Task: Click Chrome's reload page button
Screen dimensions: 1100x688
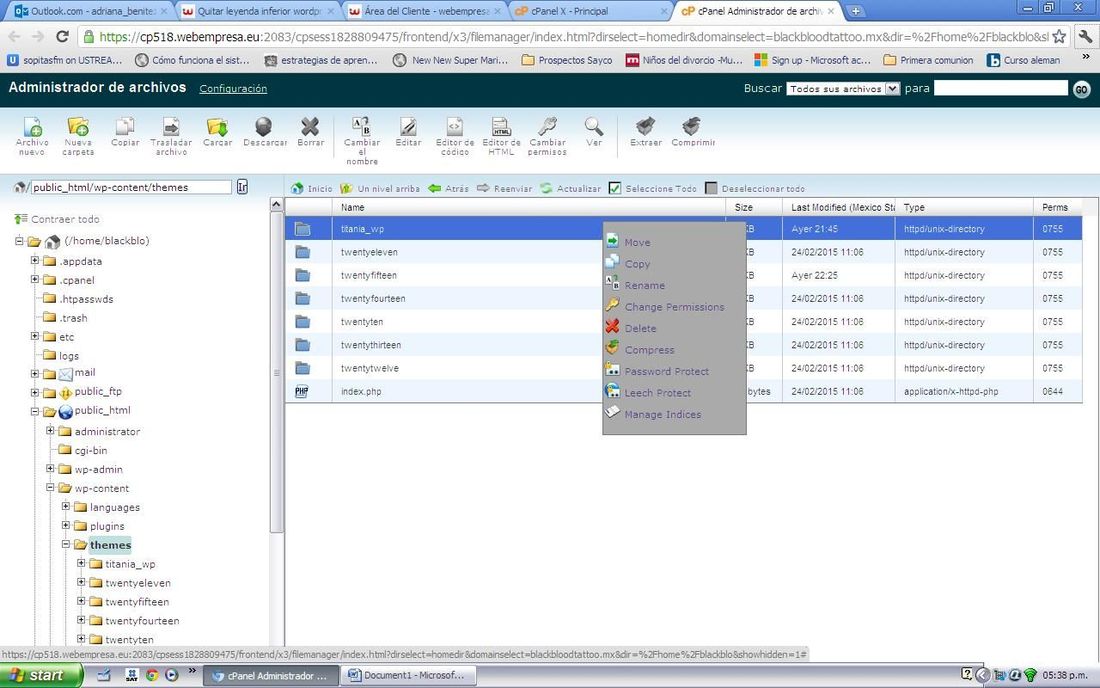Action: coord(62,36)
